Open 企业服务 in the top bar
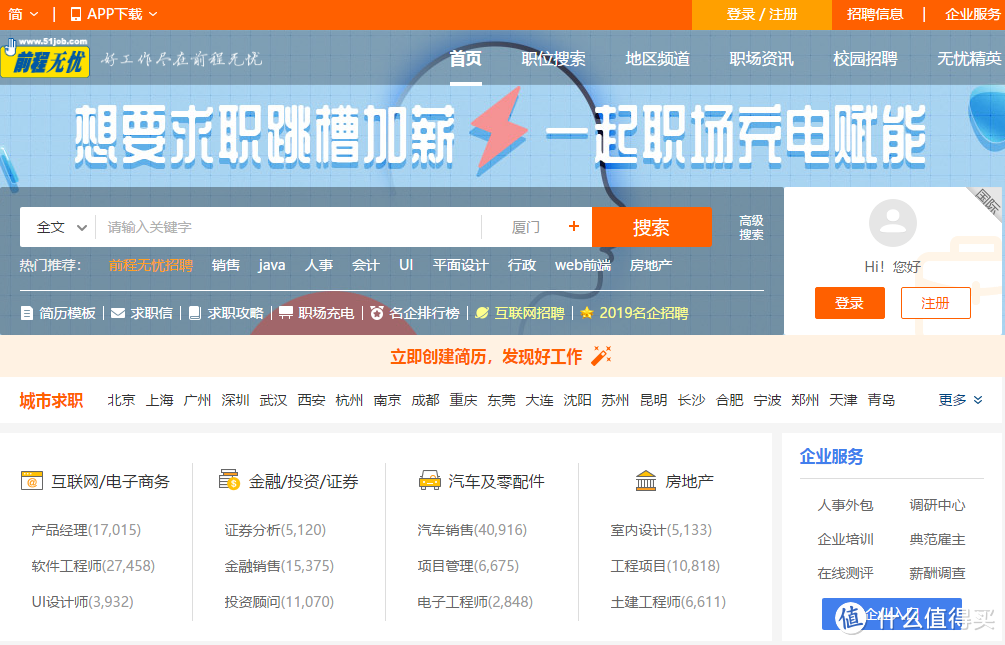The width and height of the screenshot is (1005, 645). coord(973,14)
